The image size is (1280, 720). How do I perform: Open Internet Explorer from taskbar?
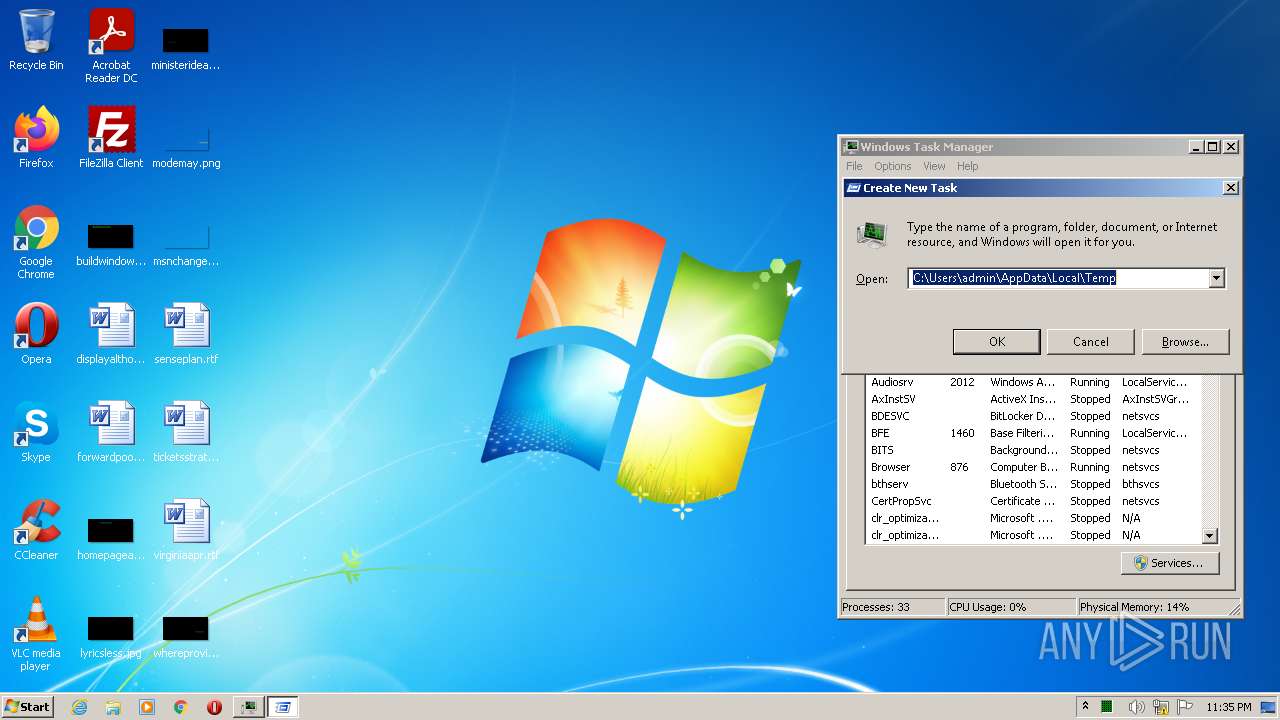[x=80, y=707]
